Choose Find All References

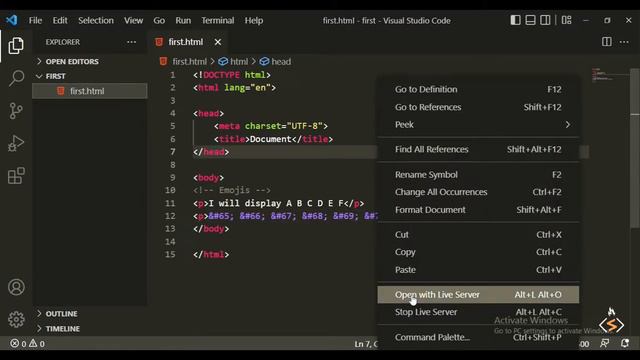coord(478,149)
